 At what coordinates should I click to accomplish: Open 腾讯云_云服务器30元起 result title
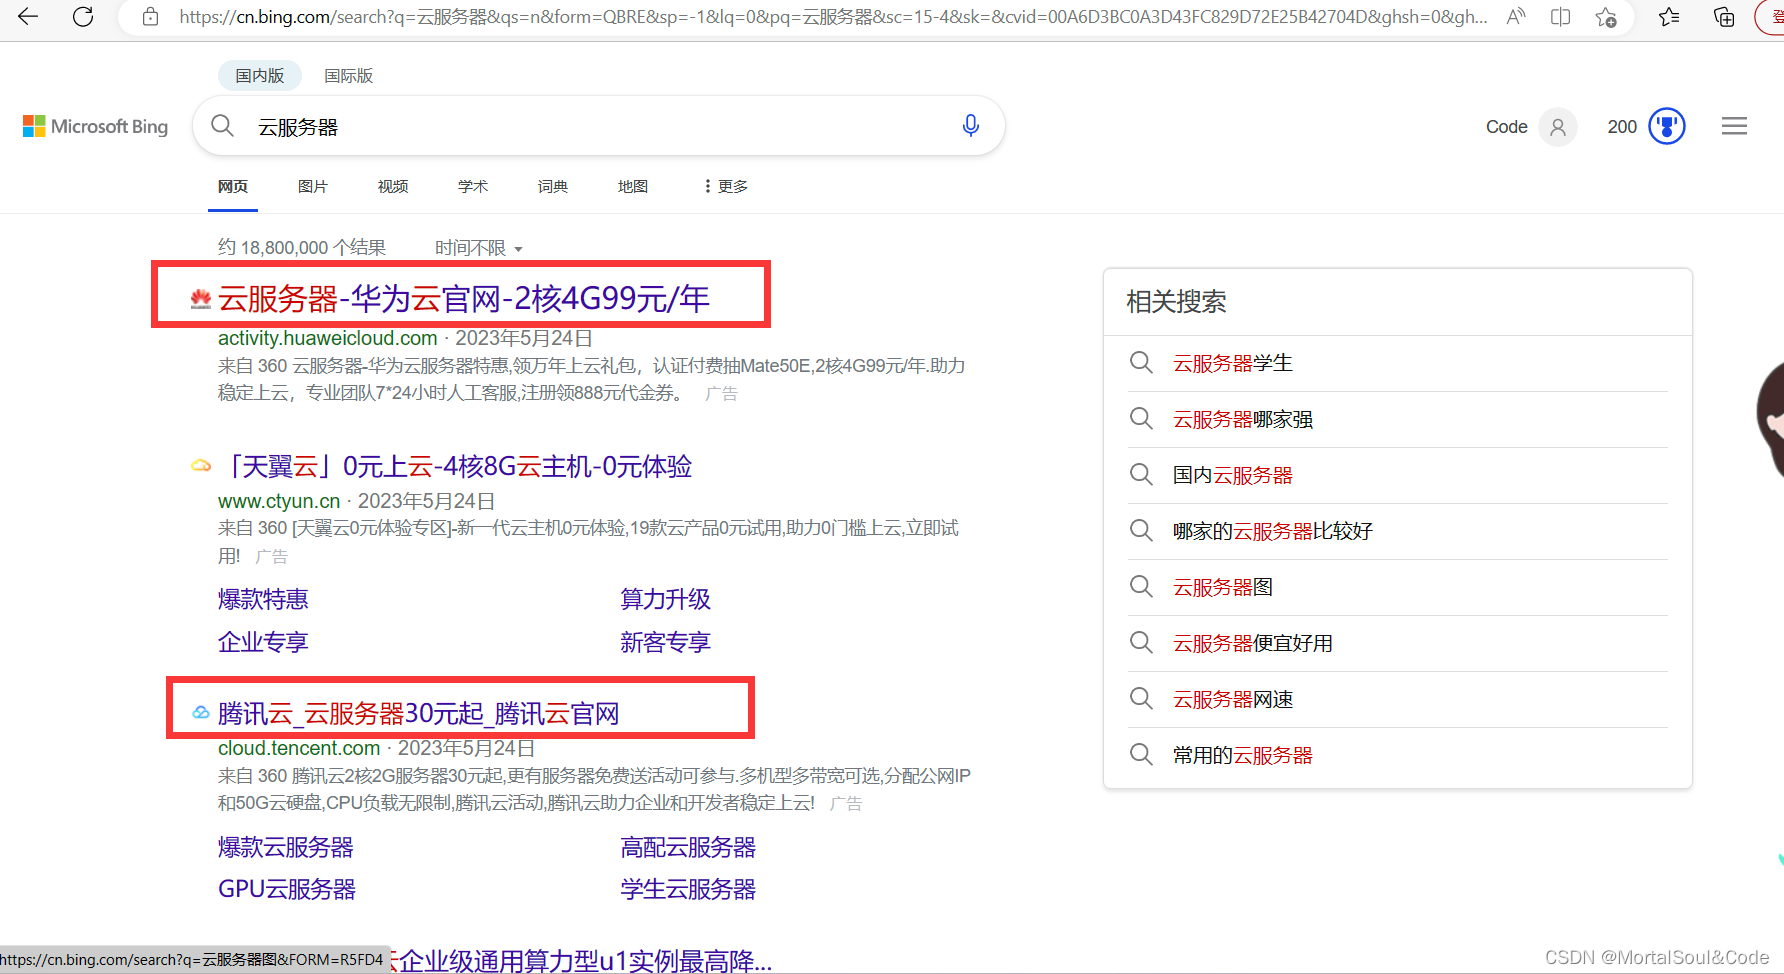(x=419, y=713)
